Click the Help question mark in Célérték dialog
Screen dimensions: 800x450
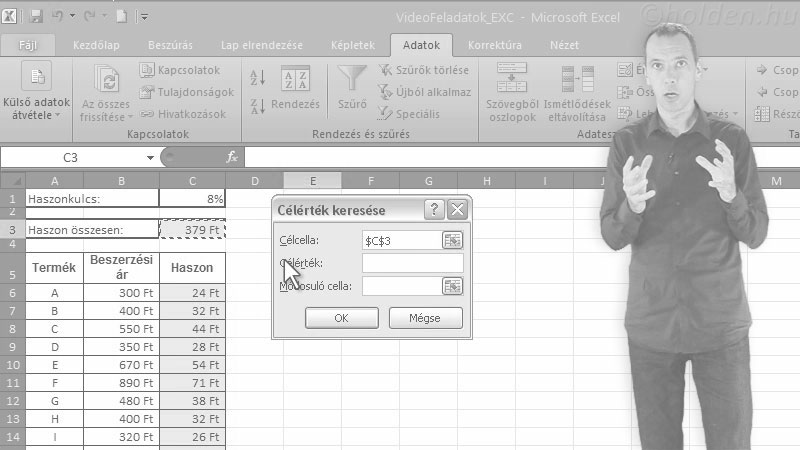[434, 209]
